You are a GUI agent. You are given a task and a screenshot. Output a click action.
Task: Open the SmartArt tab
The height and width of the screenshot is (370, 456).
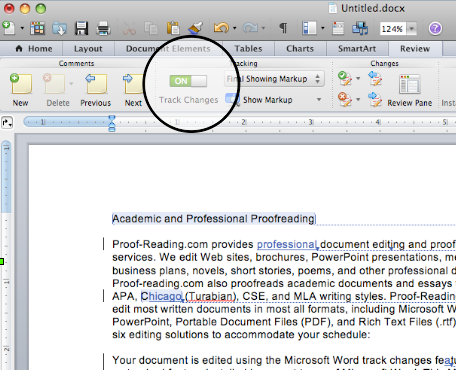pos(357,49)
